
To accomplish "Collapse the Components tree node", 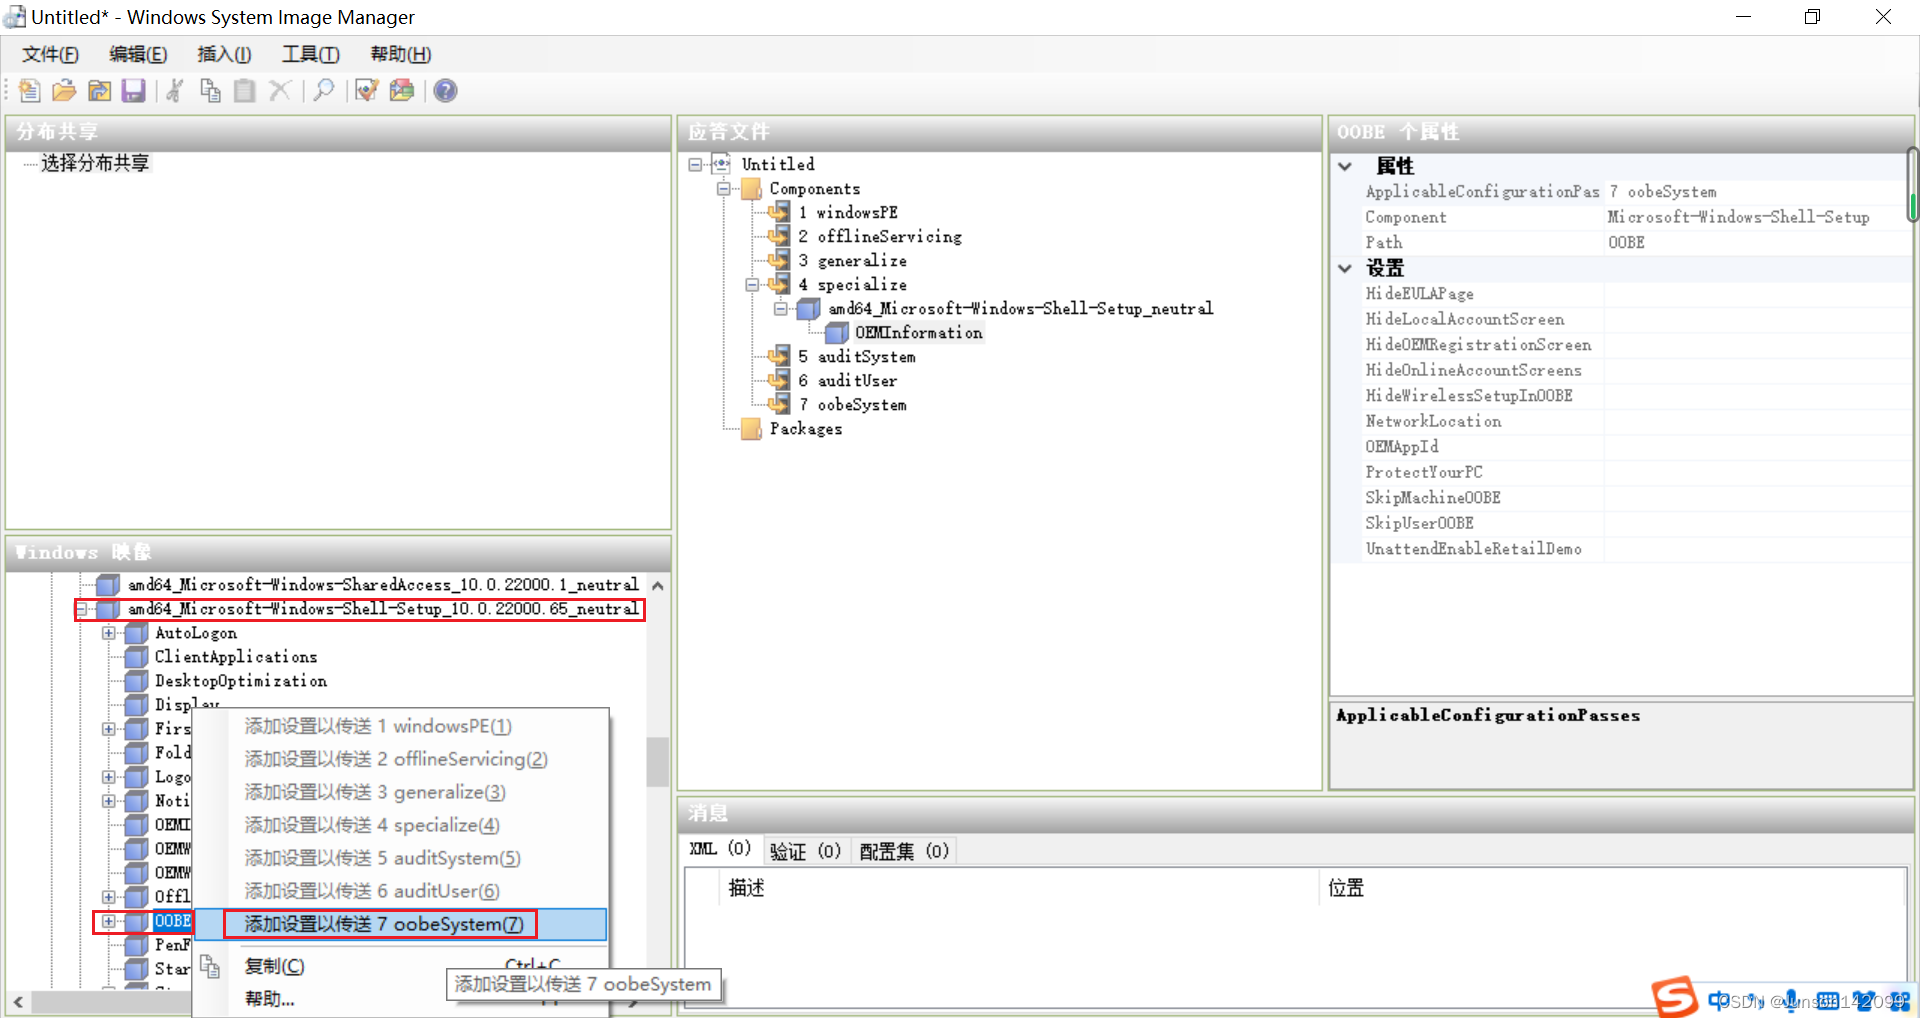I will (724, 188).
